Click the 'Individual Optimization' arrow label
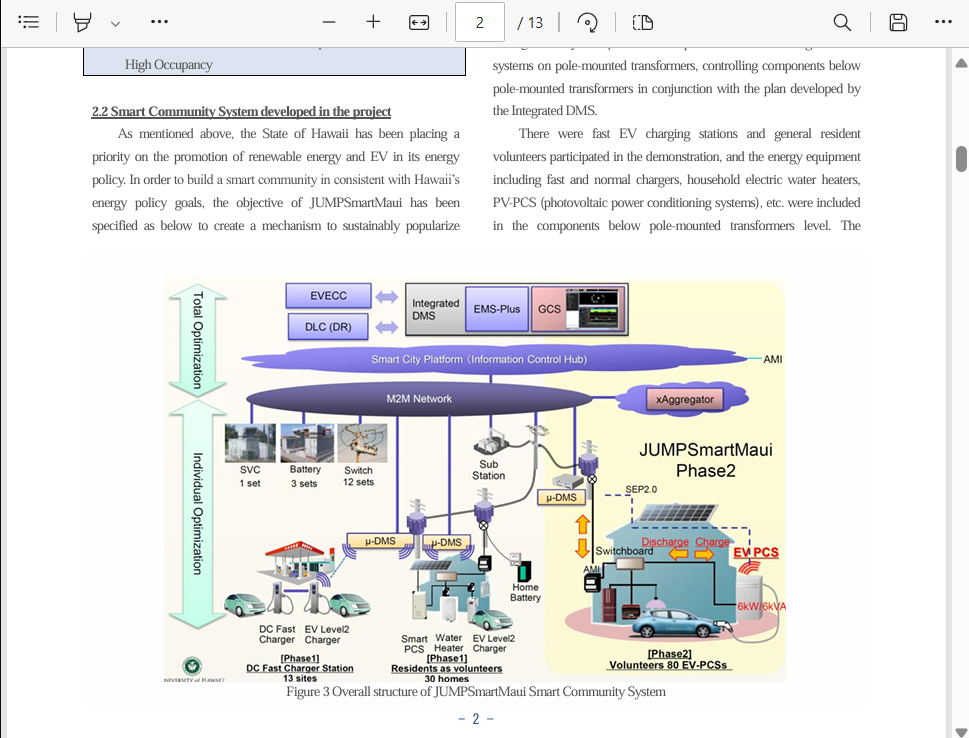This screenshot has height=738, width=969. pos(197,514)
